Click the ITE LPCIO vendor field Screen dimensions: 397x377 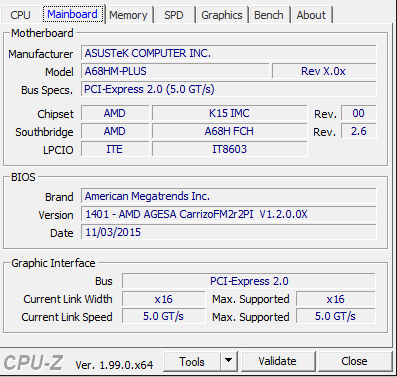click(x=115, y=149)
